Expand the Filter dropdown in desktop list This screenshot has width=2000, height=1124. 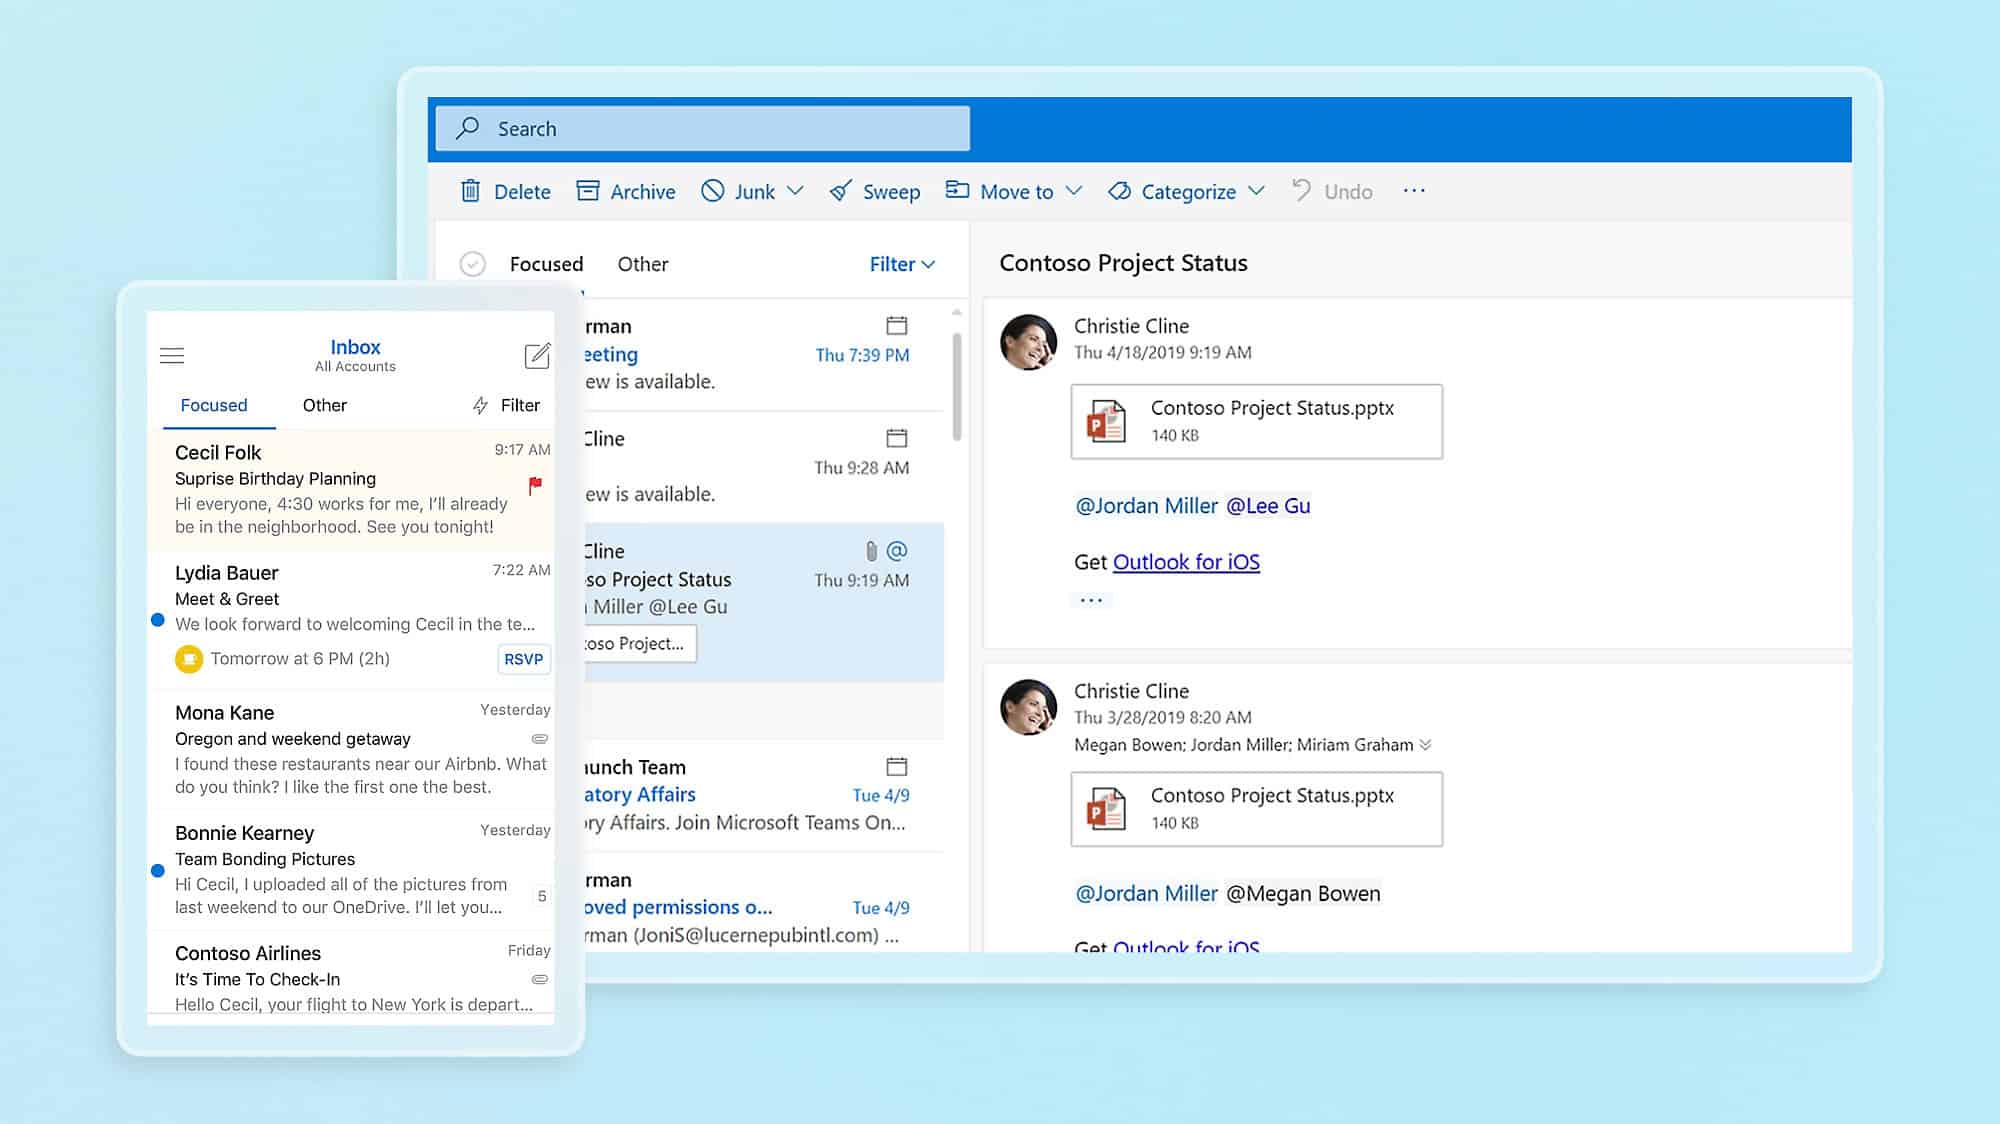(x=902, y=264)
